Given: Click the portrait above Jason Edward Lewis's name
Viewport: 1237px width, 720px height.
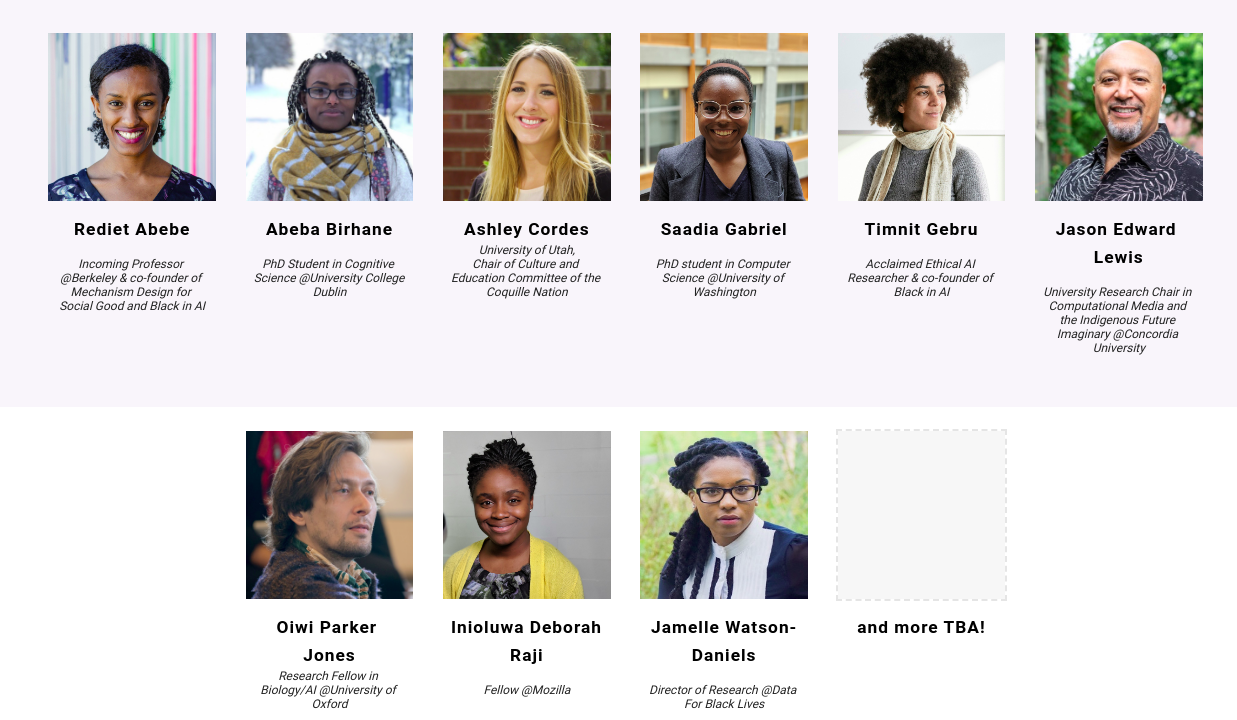Looking at the screenshot, I should [x=1119, y=117].
